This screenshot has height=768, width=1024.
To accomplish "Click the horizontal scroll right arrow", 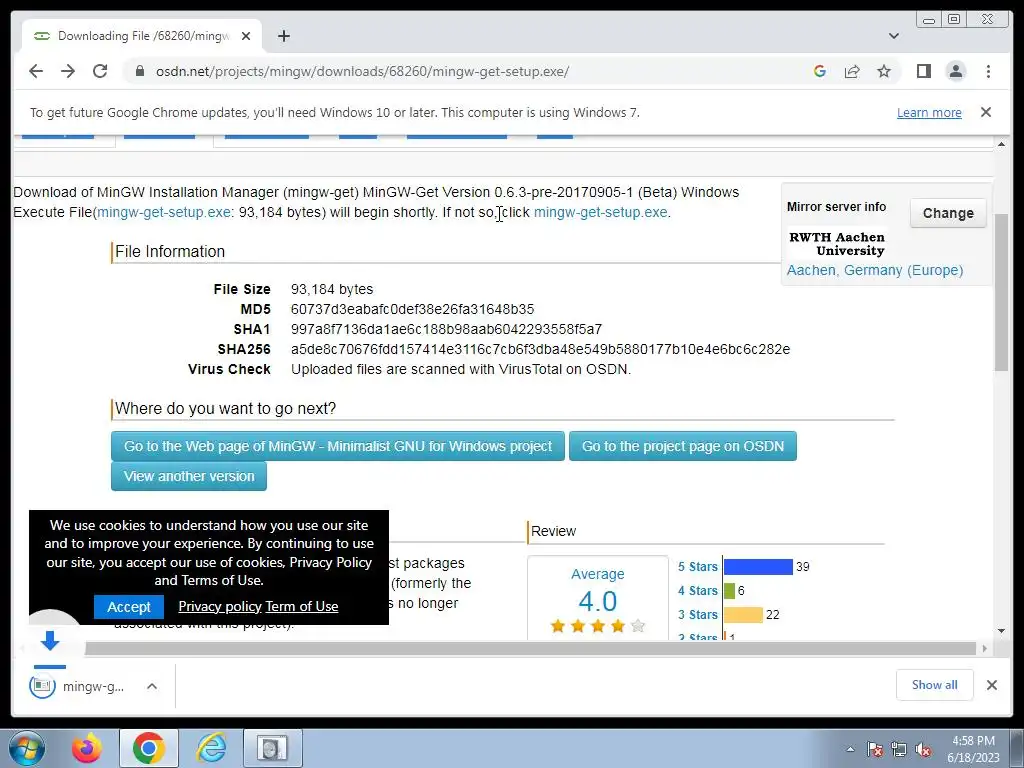I will coord(985,648).
